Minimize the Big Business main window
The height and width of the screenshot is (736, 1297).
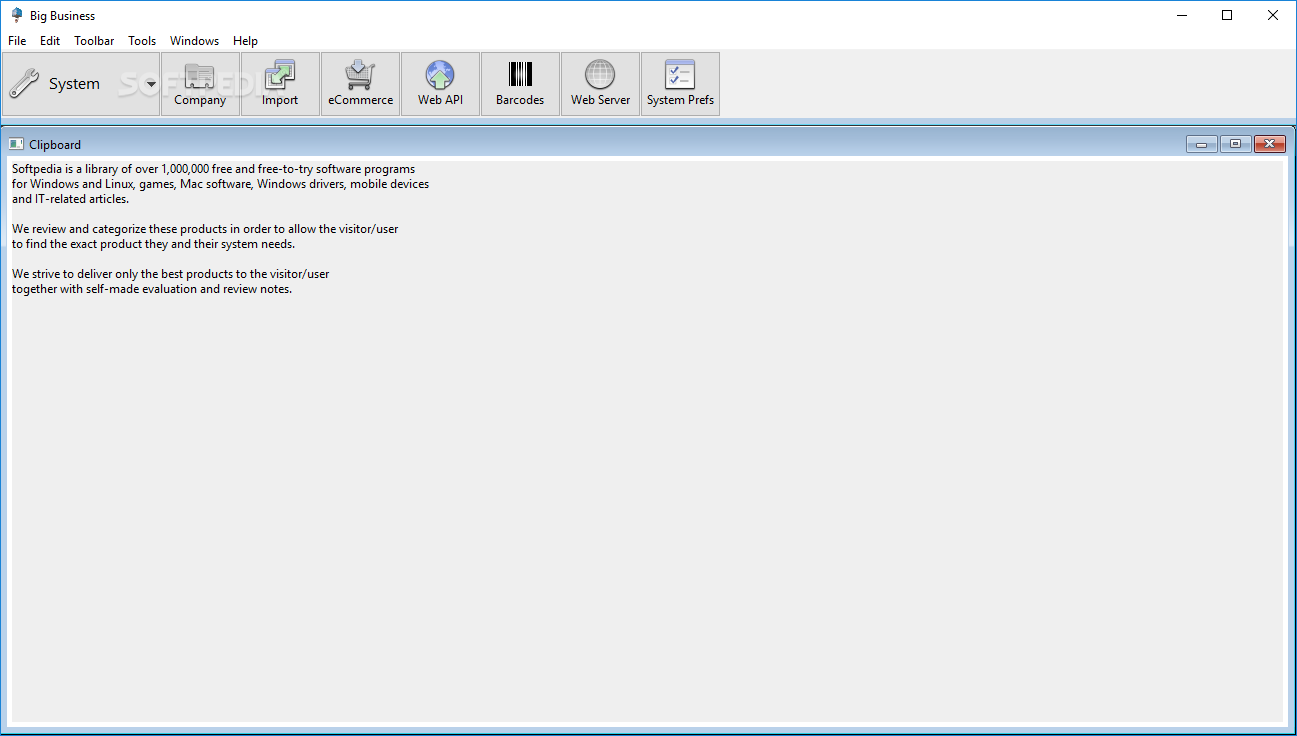coord(1181,15)
